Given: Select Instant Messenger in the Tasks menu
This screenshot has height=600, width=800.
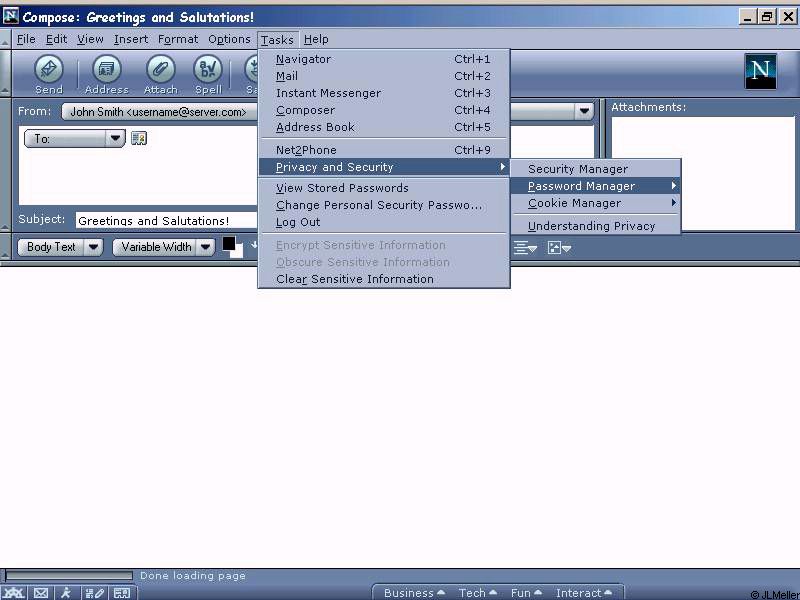Looking at the screenshot, I should tap(384, 93).
